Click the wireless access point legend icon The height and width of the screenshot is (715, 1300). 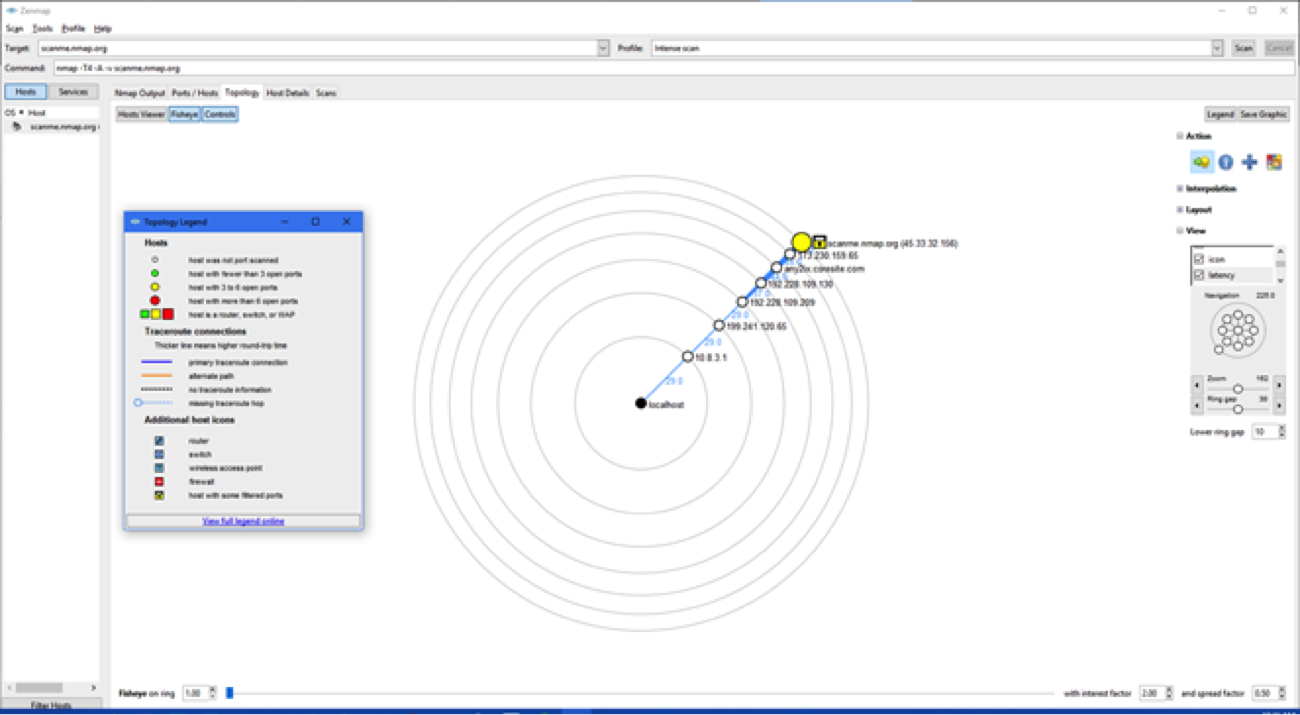click(x=159, y=467)
